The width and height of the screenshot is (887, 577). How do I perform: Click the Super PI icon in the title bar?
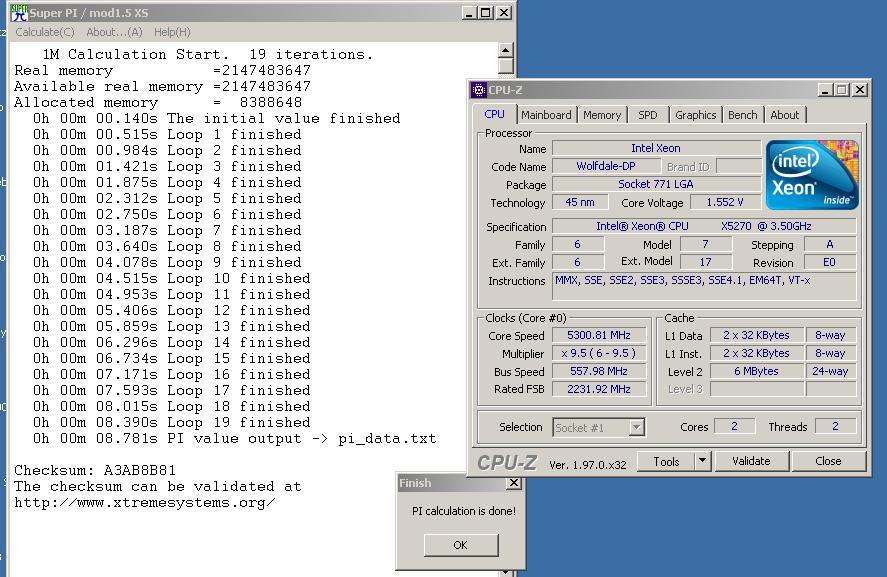coord(20,13)
